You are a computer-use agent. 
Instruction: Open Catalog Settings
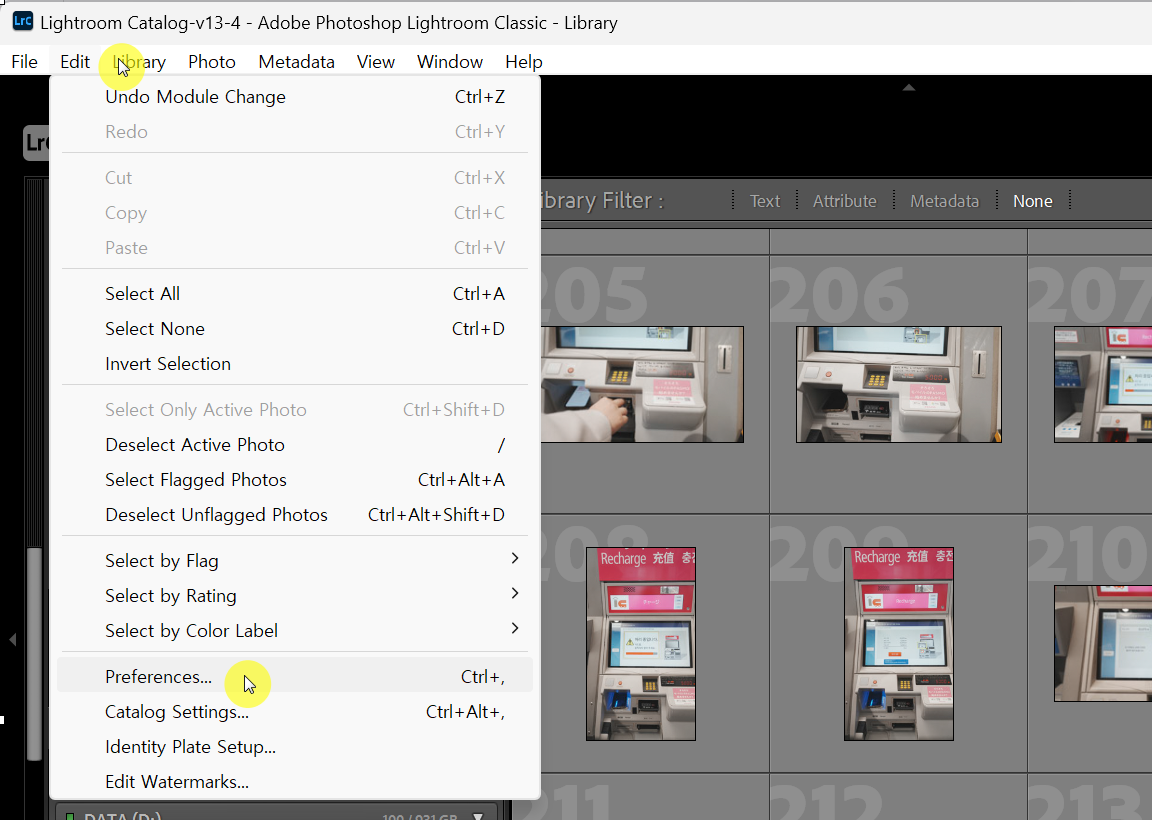[x=295, y=712]
